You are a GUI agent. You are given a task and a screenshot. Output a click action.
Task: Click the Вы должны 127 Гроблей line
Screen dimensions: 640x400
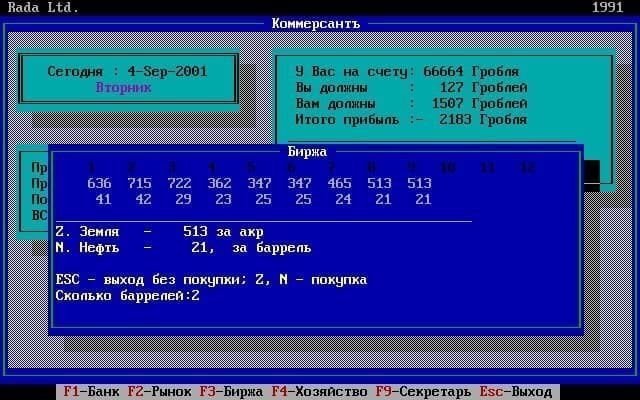(410, 87)
